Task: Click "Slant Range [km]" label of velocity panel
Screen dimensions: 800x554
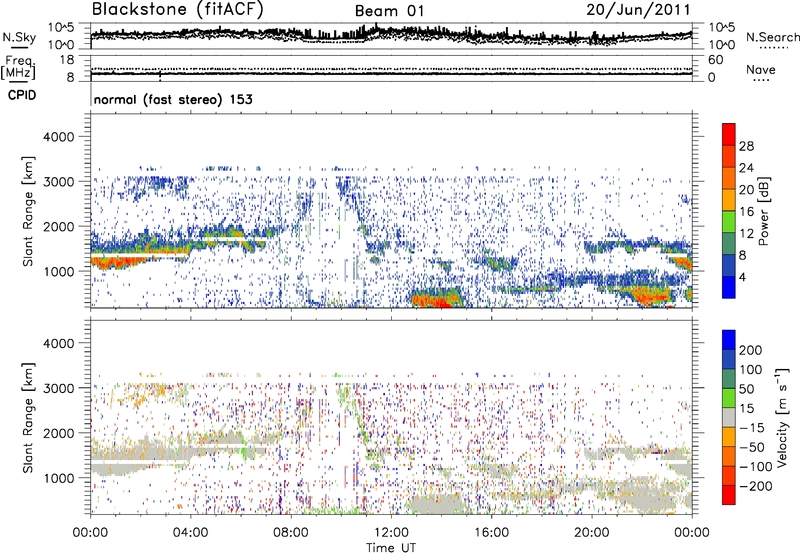Action: (28, 417)
